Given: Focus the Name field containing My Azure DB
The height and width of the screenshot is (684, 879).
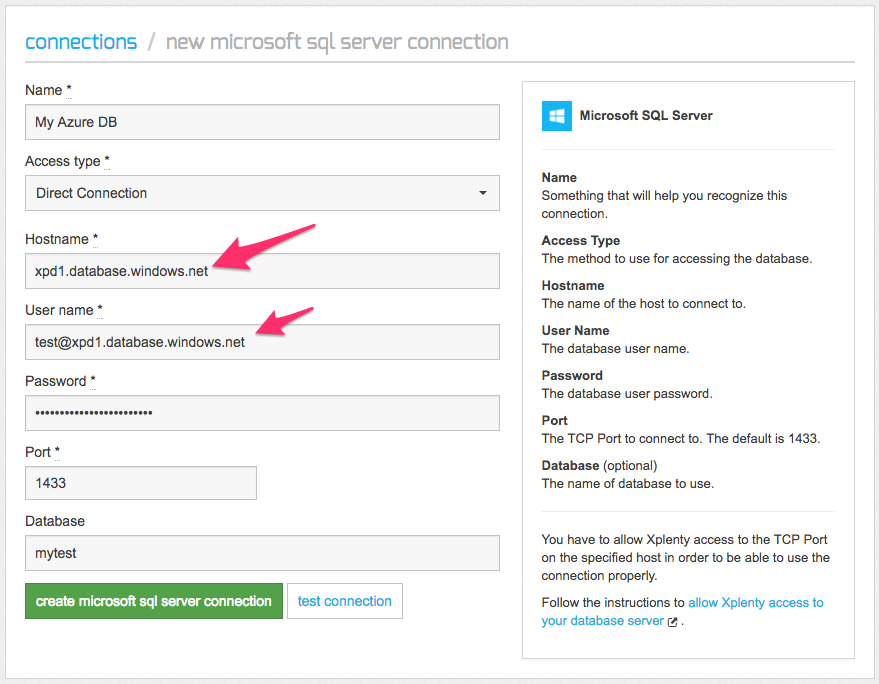Looking at the screenshot, I should [x=262, y=122].
